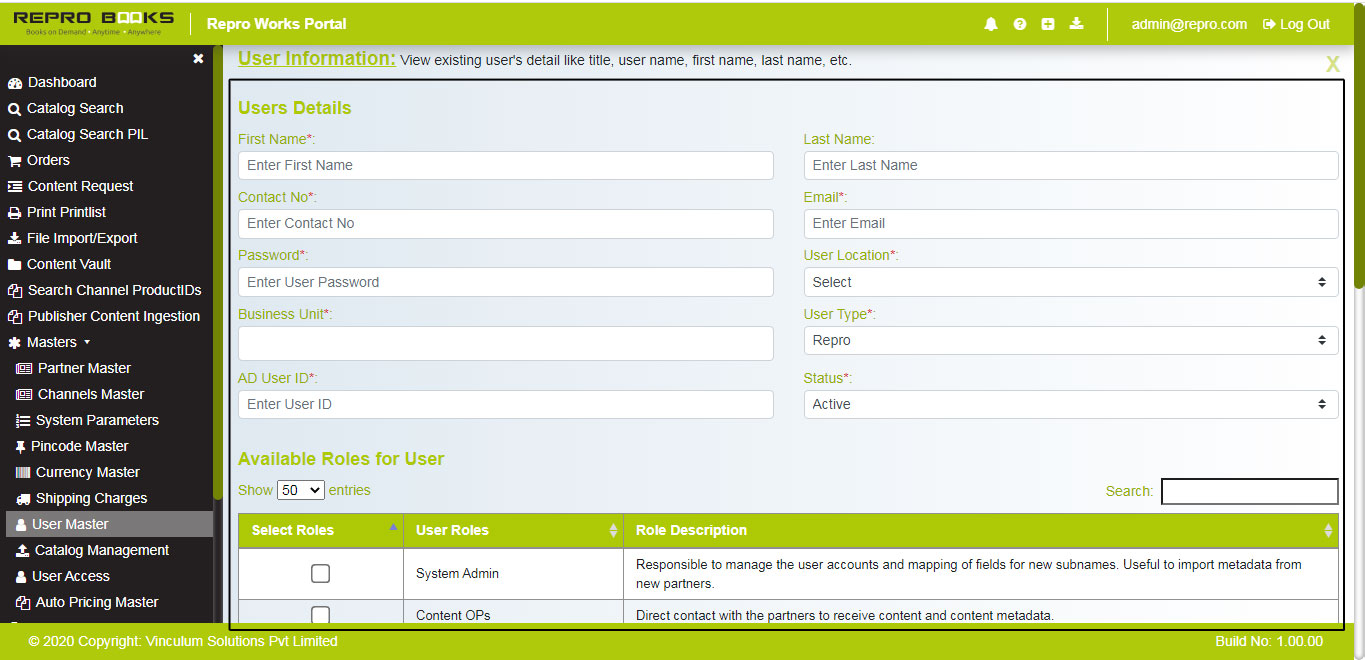
Task: Open the User Location dropdown
Action: click(1070, 282)
